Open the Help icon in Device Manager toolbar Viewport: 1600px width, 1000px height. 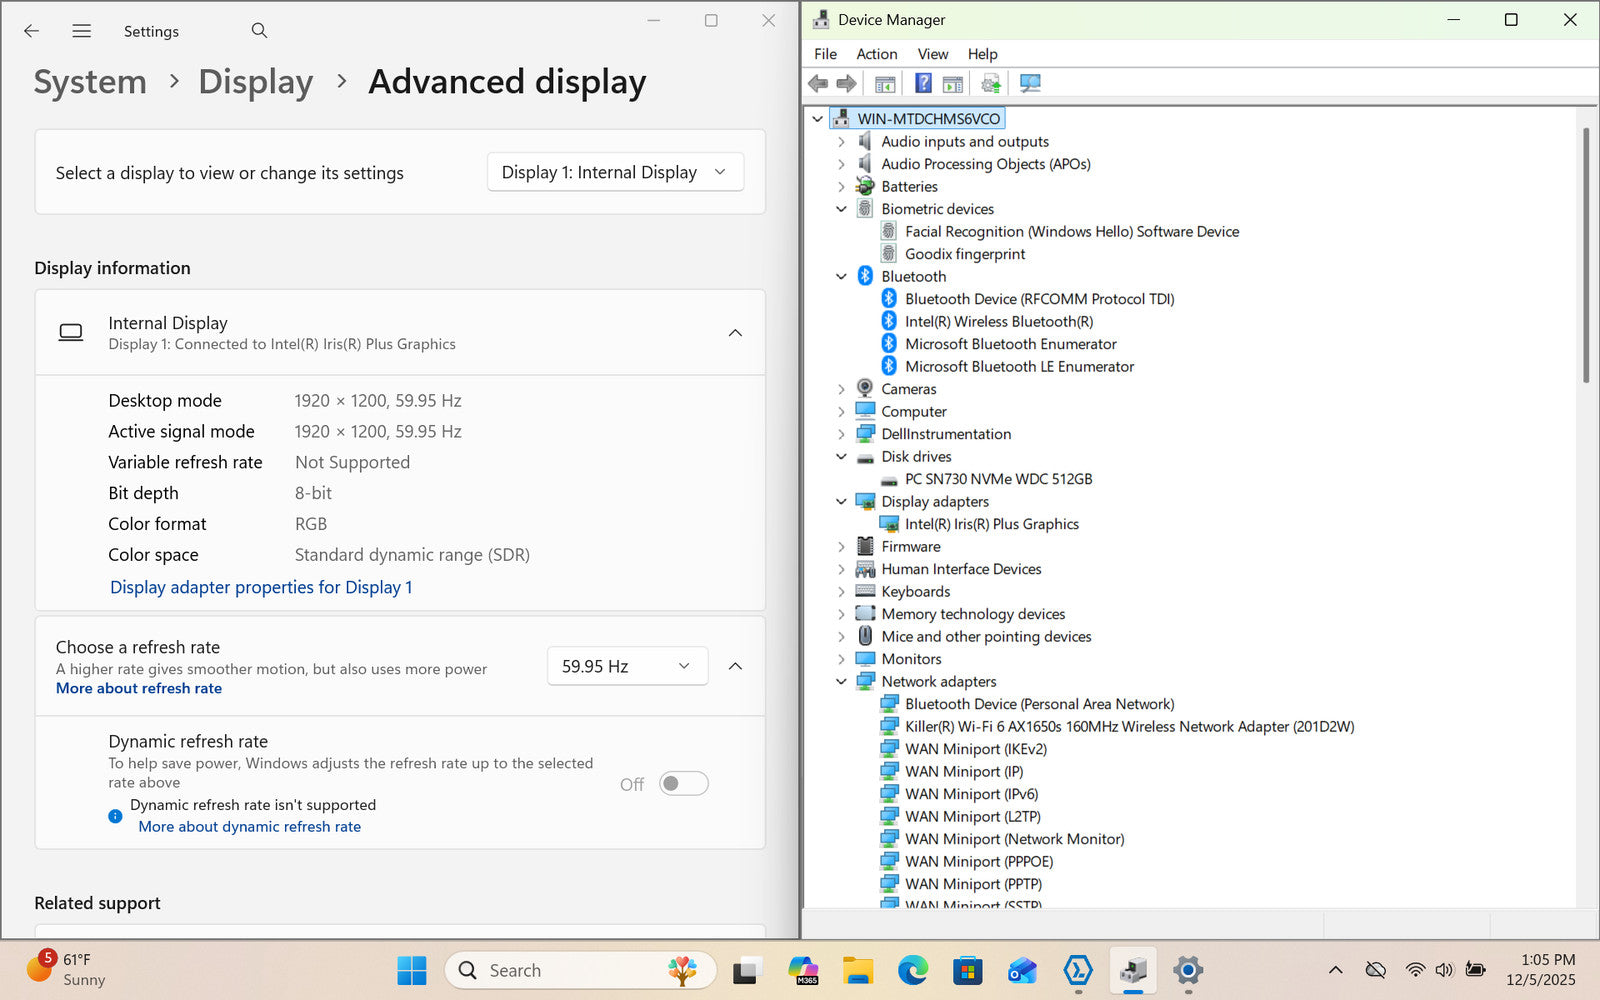923,84
